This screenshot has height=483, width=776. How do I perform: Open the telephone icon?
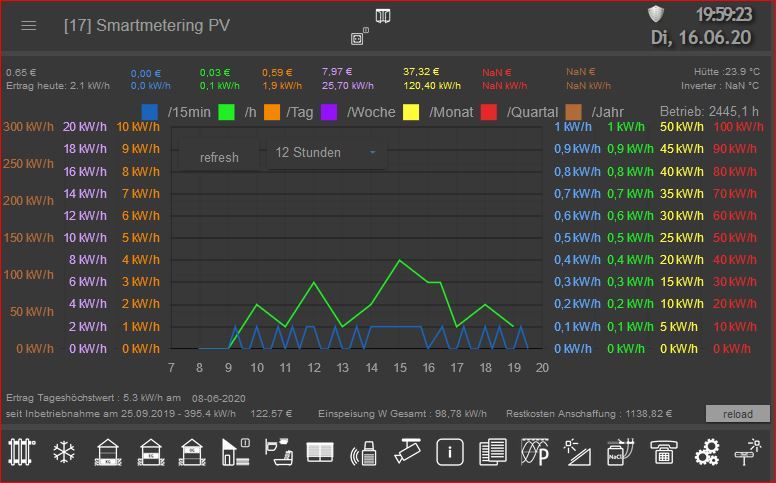click(663, 452)
